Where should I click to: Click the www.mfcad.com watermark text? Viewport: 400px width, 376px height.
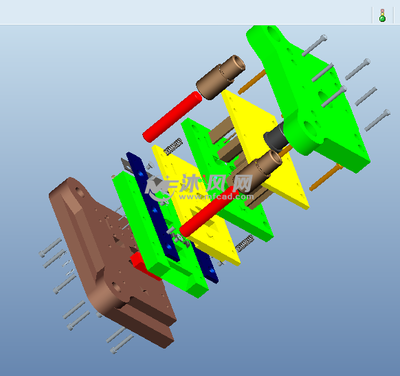(216, 197)
